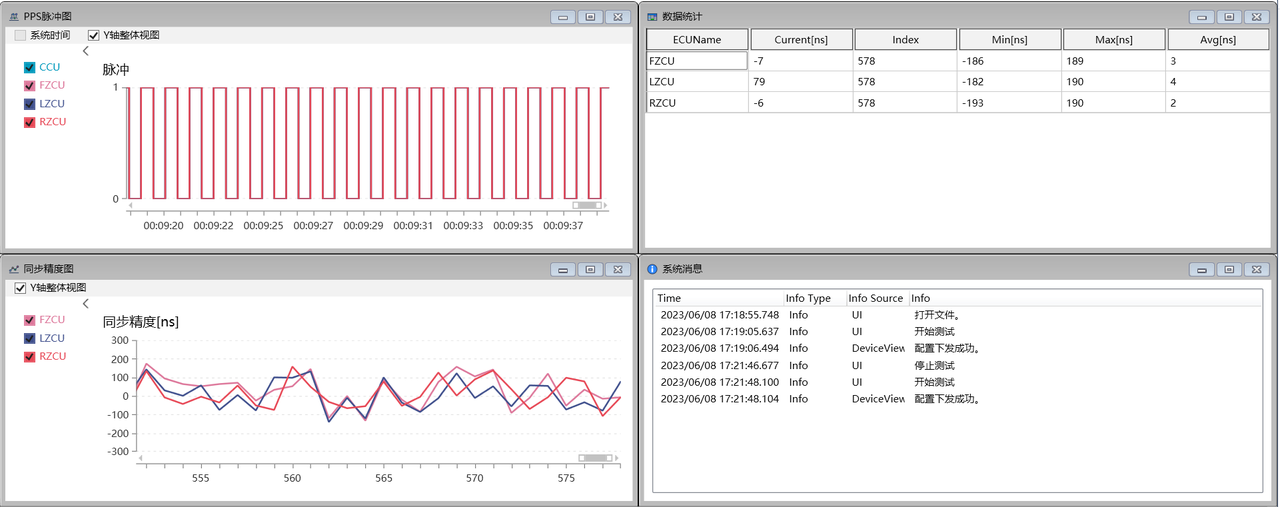Uncheck CCU series in pulse legend

(x=29, y=68)
